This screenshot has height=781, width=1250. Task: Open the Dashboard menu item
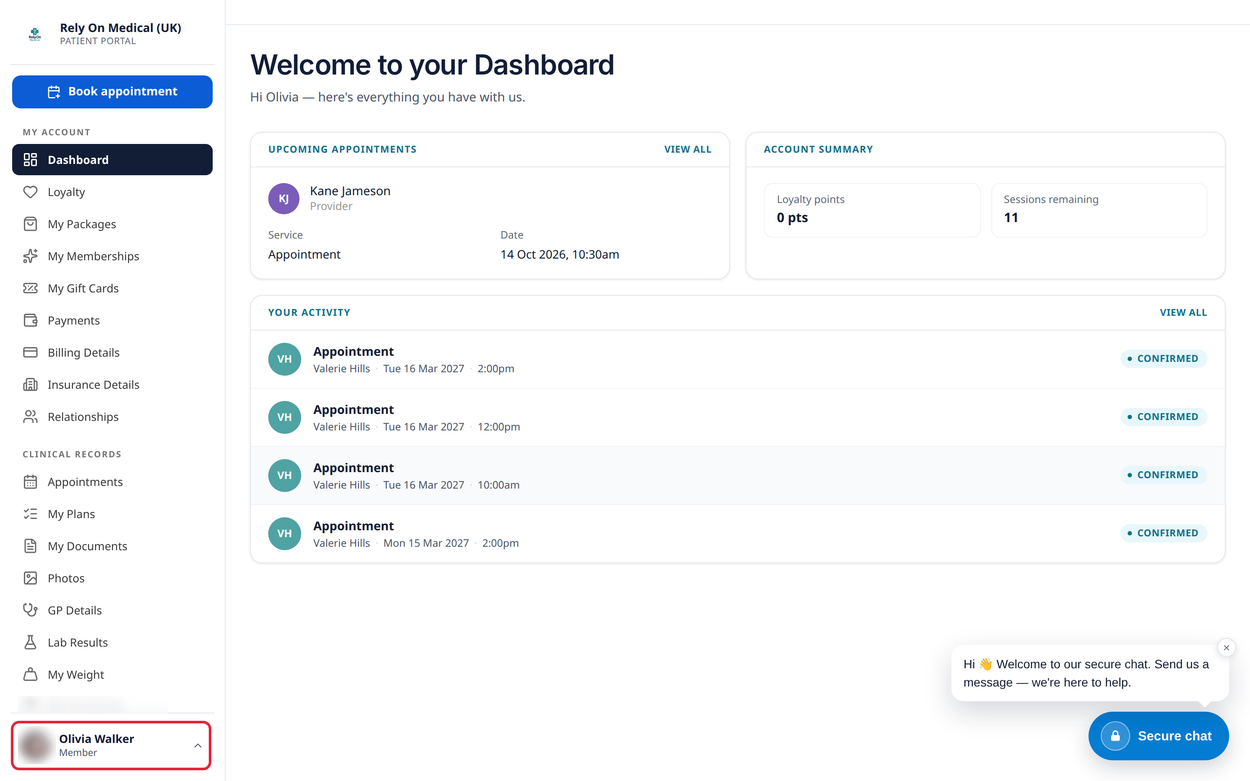[112, 160]
